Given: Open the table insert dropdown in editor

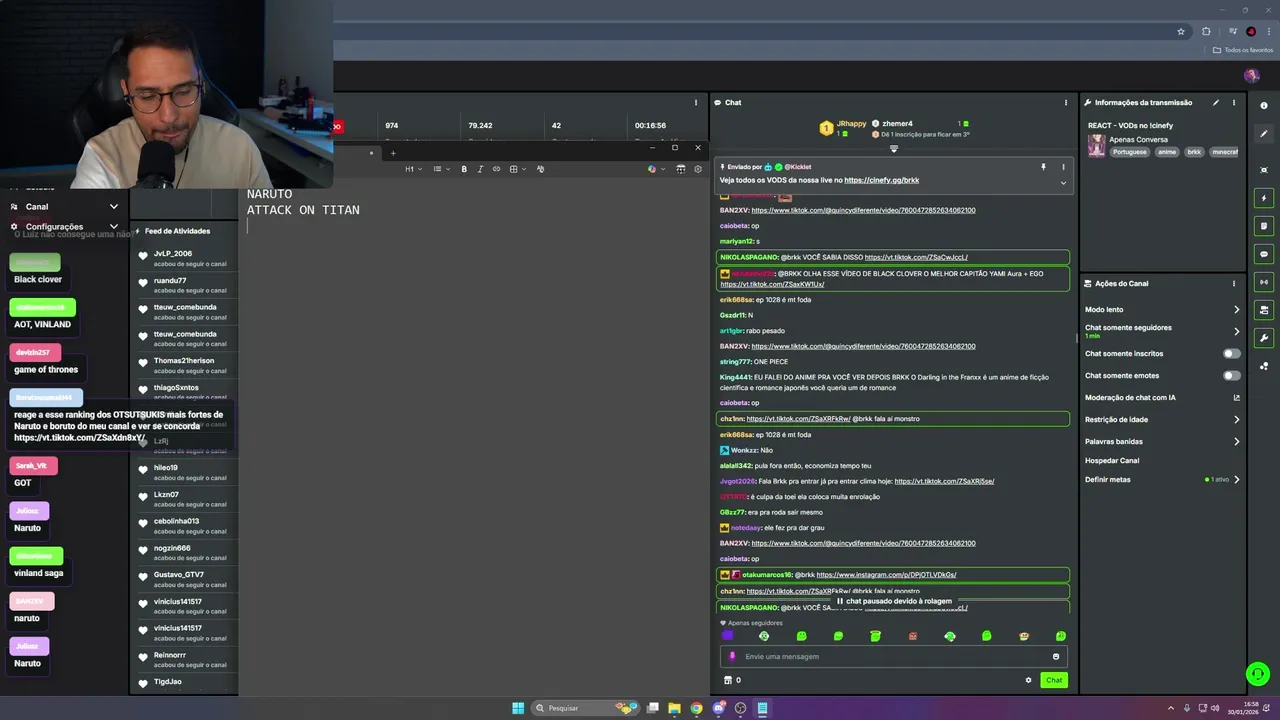Looking at the screenshot, I should tap(517, 169).
